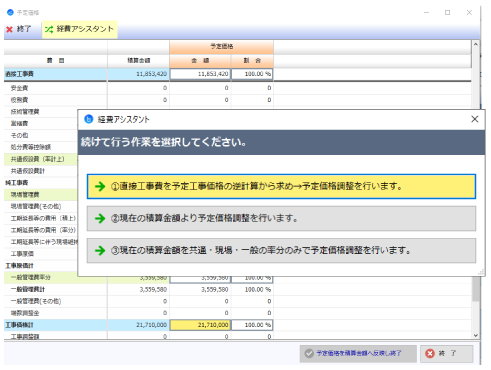Click the scrollbar up arrow of the table
491x370 pixels.
click(x=476, y=44)
